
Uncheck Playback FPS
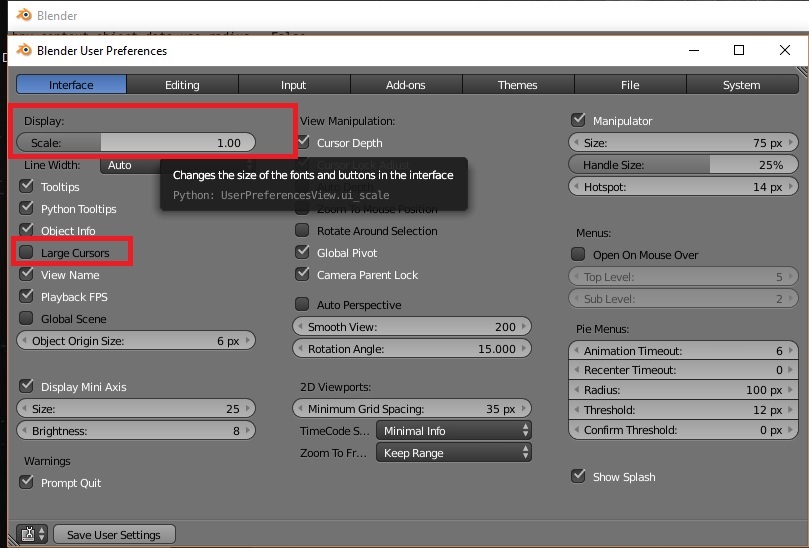click(x=26, y=296)
